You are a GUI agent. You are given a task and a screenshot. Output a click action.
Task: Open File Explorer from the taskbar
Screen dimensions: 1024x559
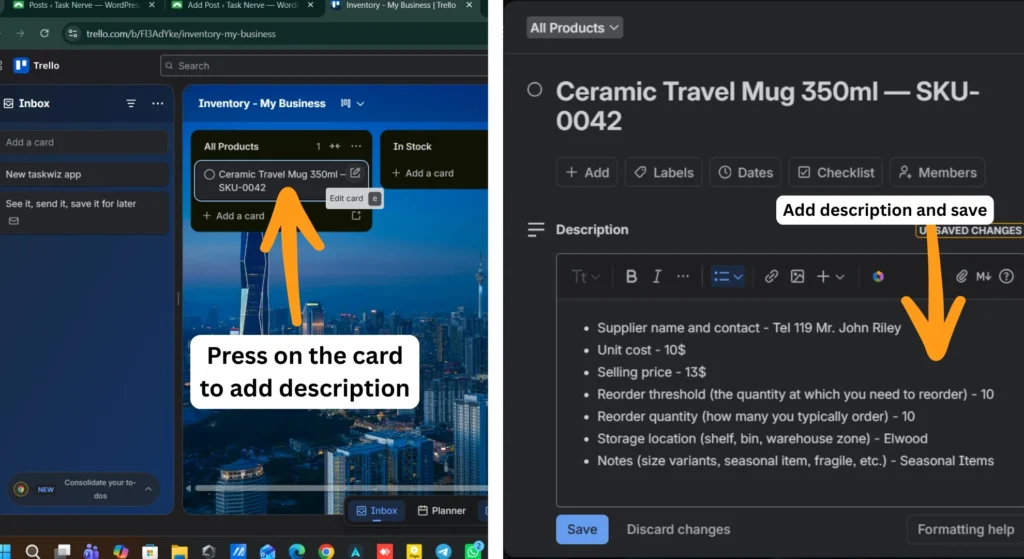(x=179, y=552)
